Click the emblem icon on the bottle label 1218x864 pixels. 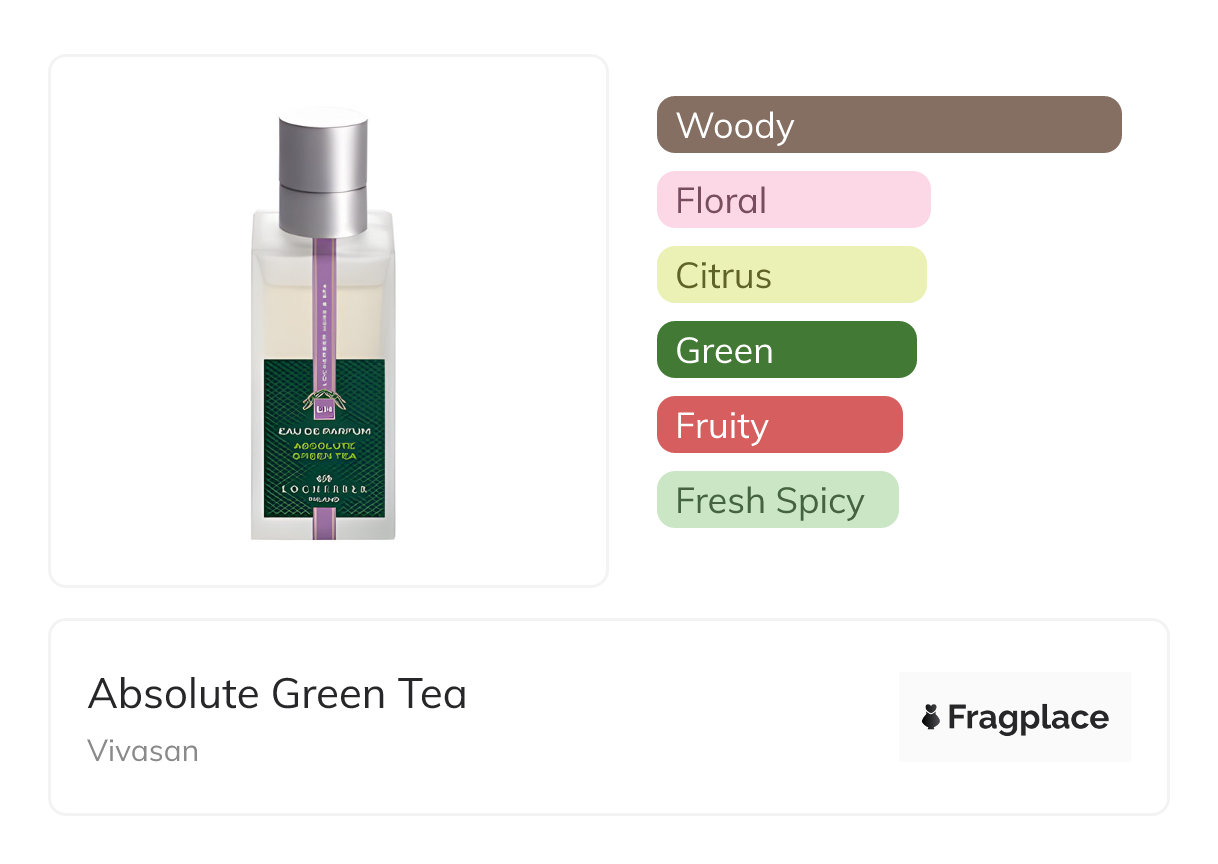click(x=323, y=405)
